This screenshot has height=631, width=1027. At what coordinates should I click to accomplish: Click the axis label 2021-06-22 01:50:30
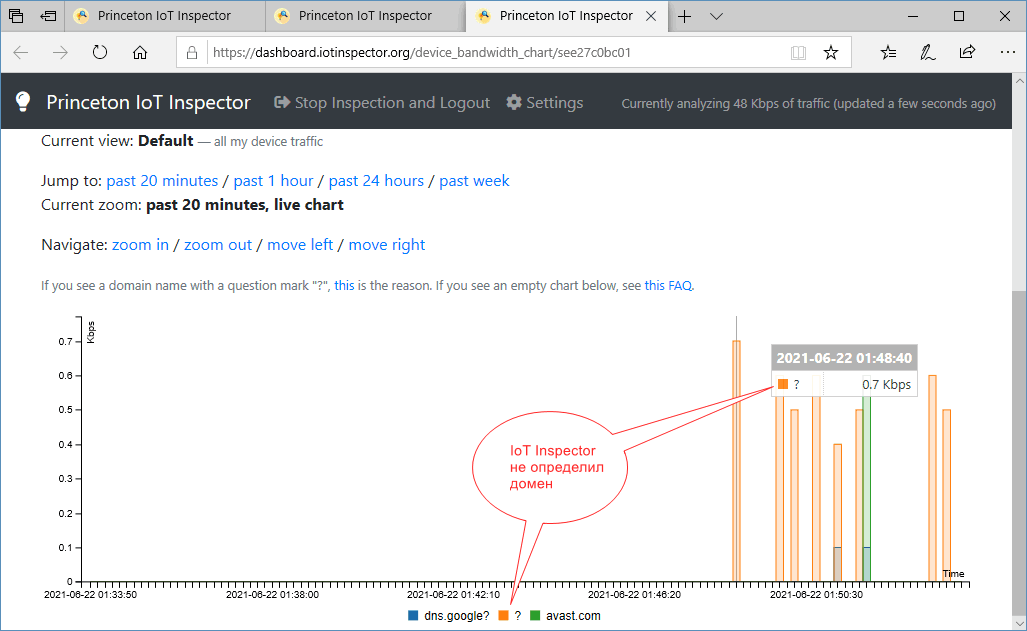click(x=816, y=595)
